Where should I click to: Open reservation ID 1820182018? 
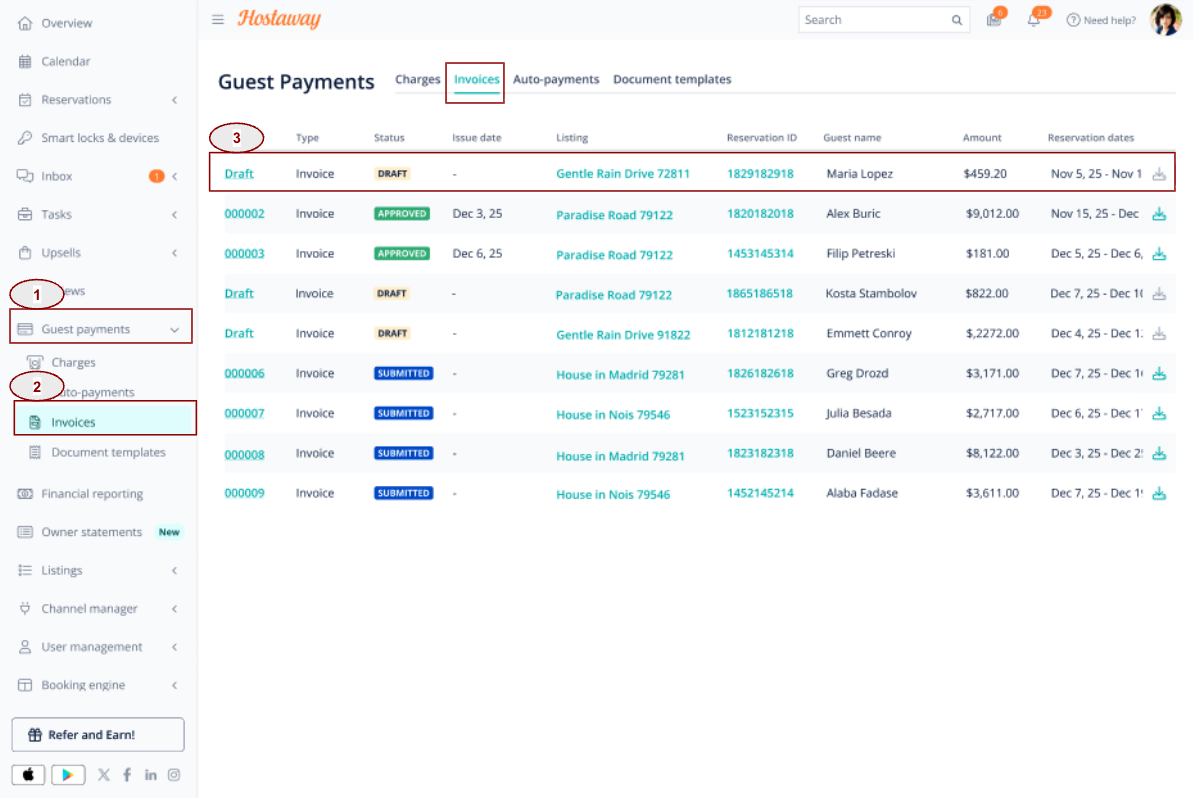759,214
